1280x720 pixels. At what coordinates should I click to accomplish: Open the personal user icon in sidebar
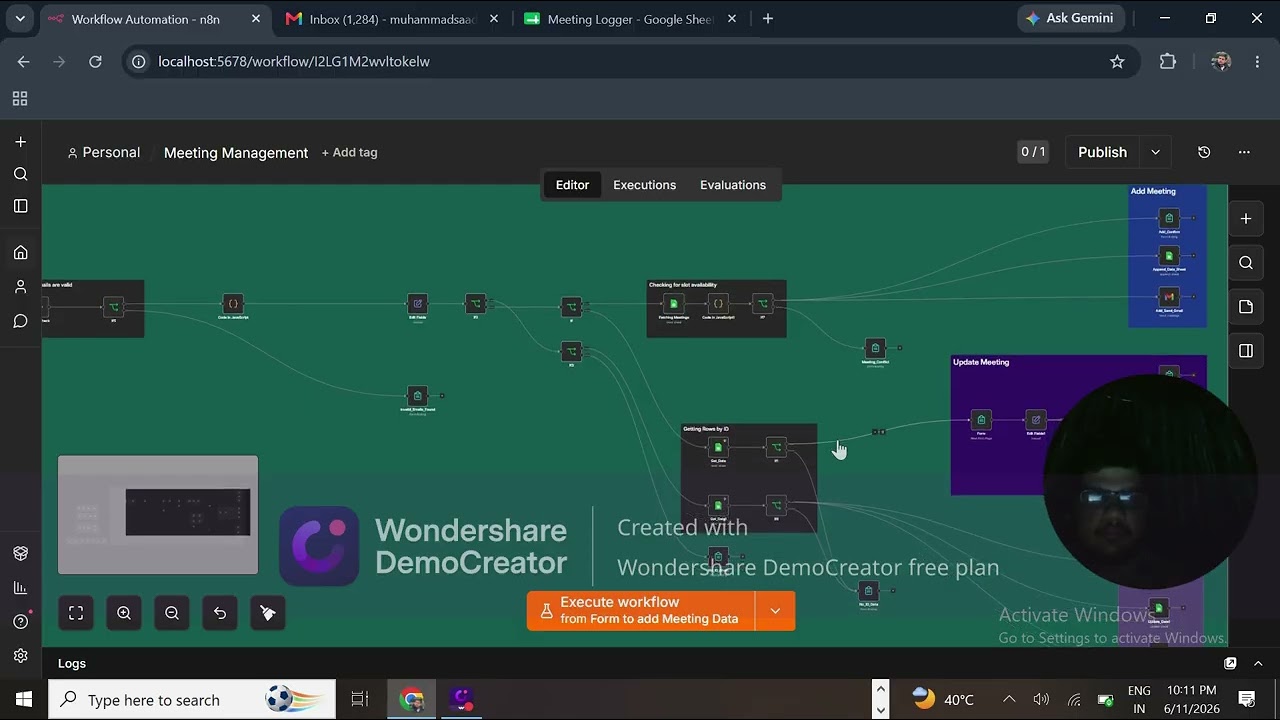click(20, 287)
